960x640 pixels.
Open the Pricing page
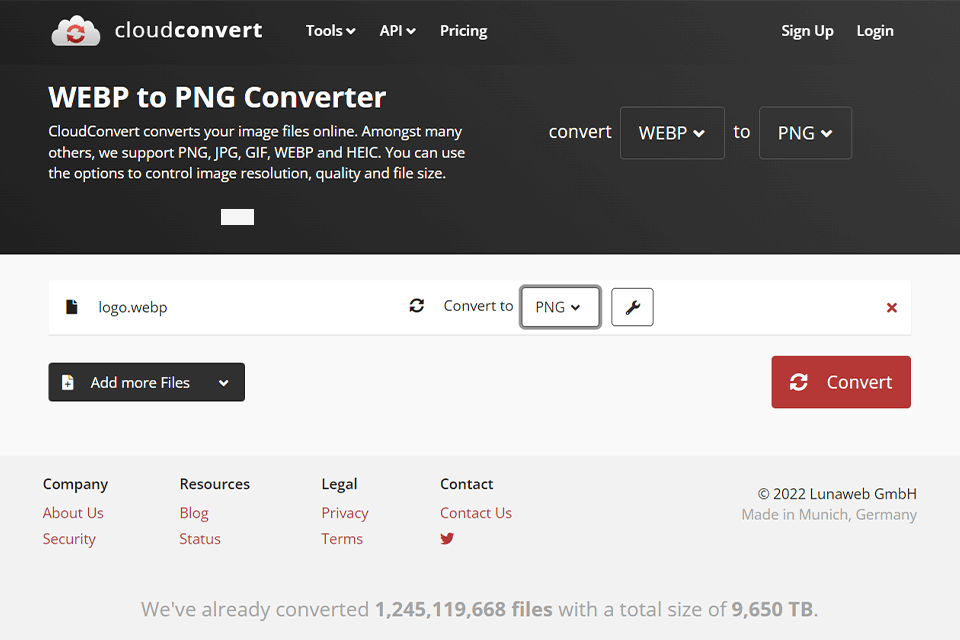(463, 31)
